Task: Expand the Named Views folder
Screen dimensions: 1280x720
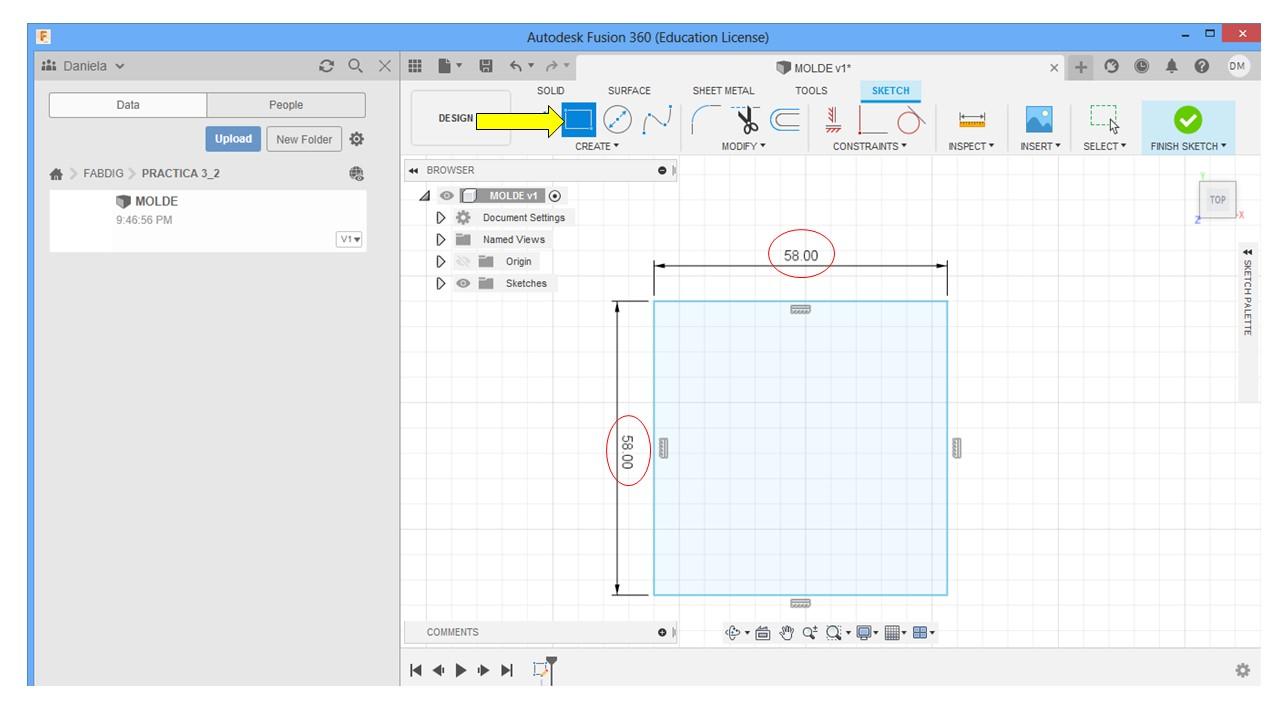Action: coord(442,239)
